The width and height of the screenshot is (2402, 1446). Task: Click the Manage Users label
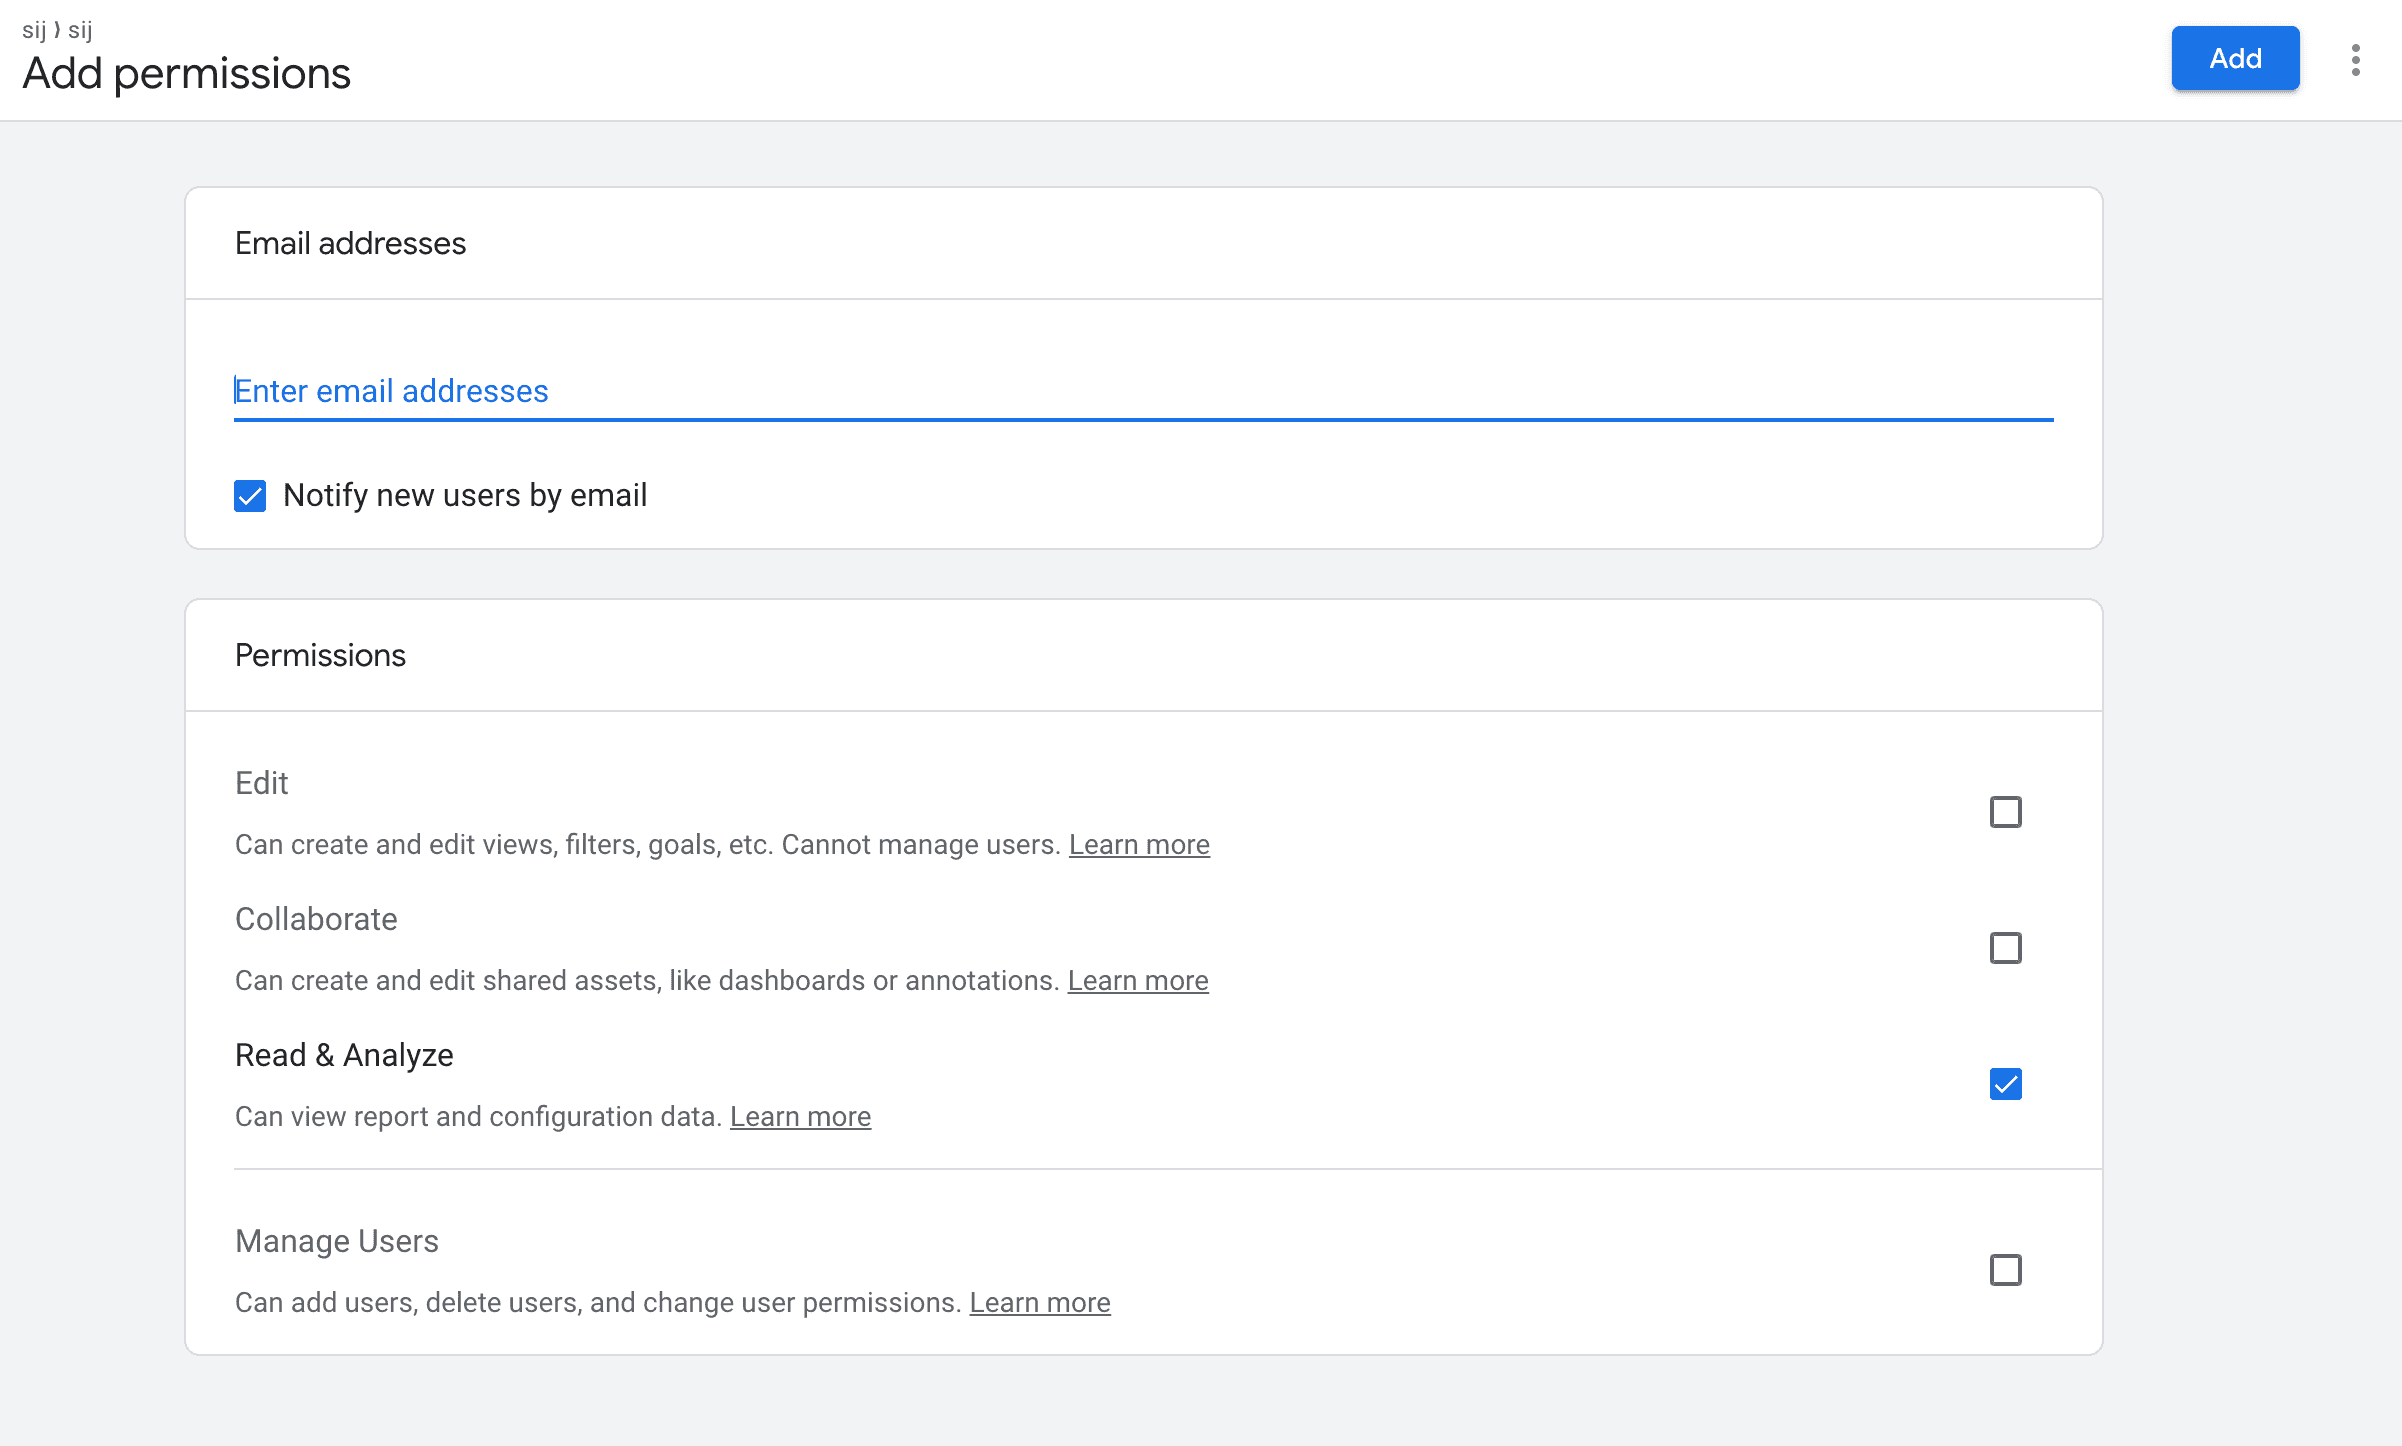[x=337, y=1241]
